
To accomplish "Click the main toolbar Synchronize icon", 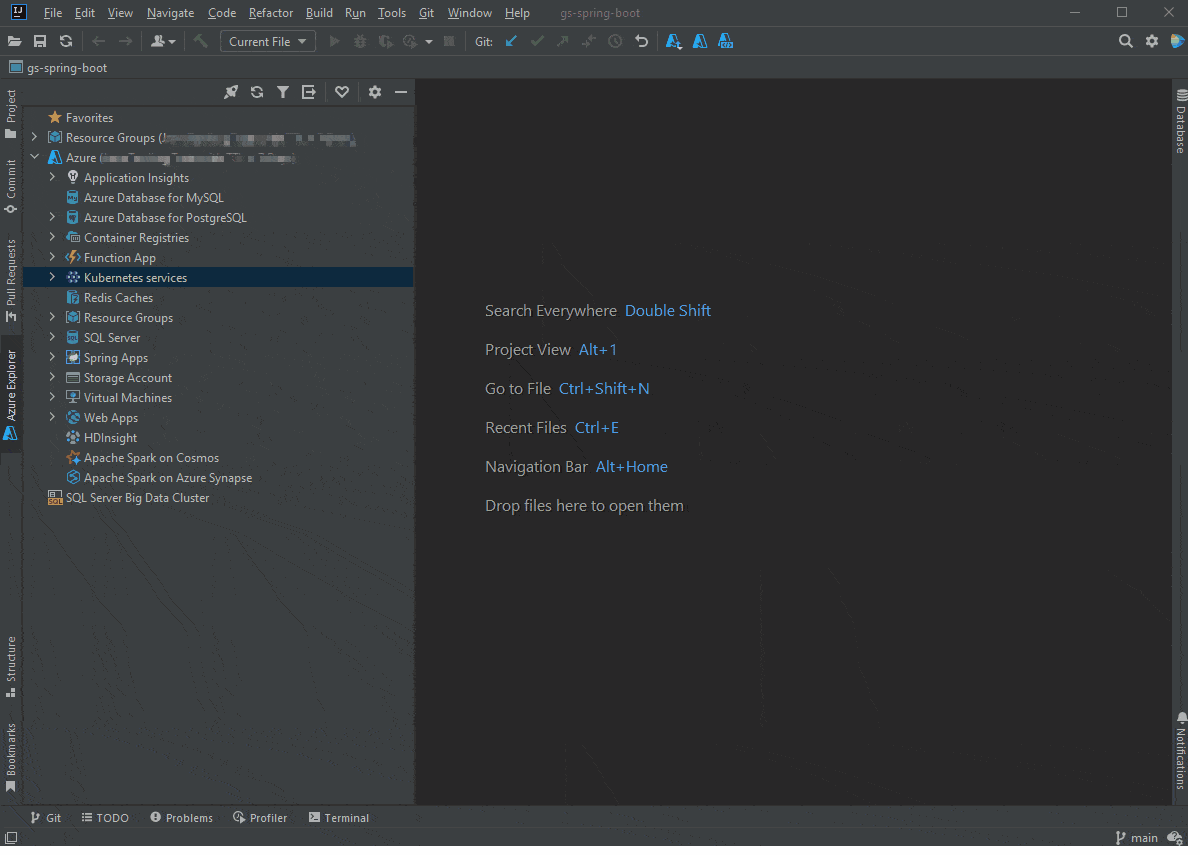I will pos(66,41).
